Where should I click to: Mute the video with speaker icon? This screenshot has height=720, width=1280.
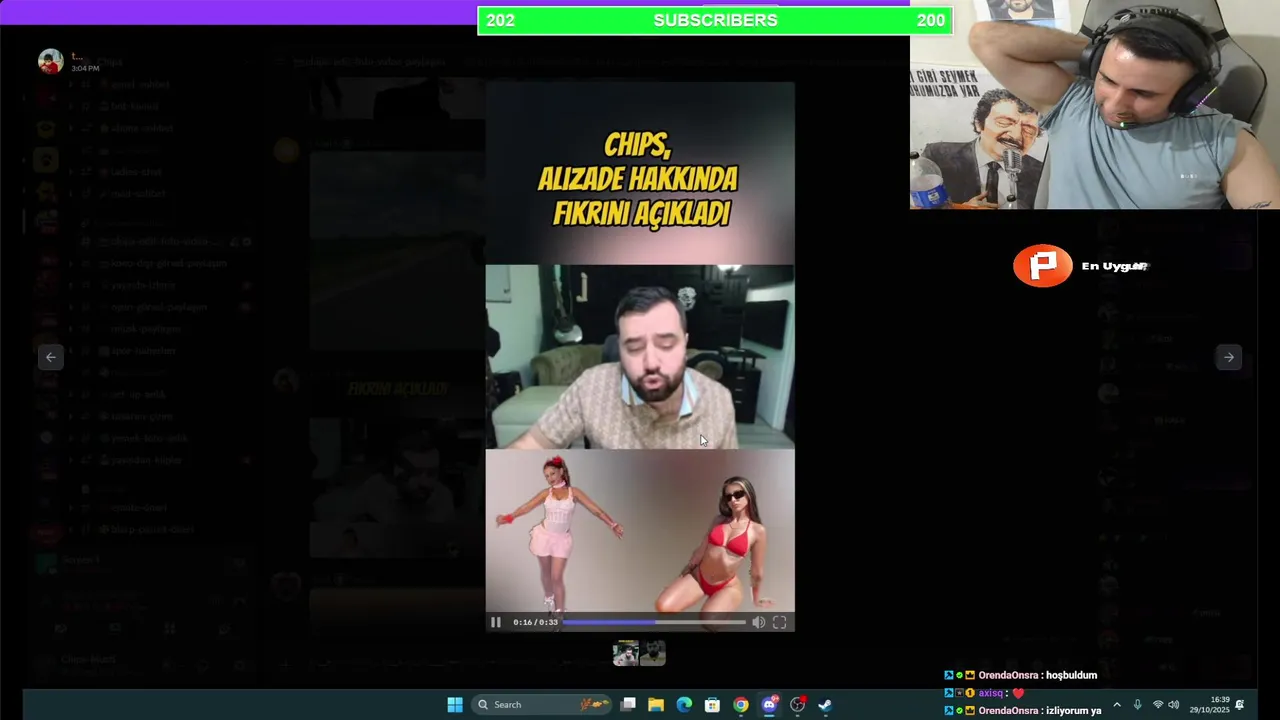click(x=758, y=622)
